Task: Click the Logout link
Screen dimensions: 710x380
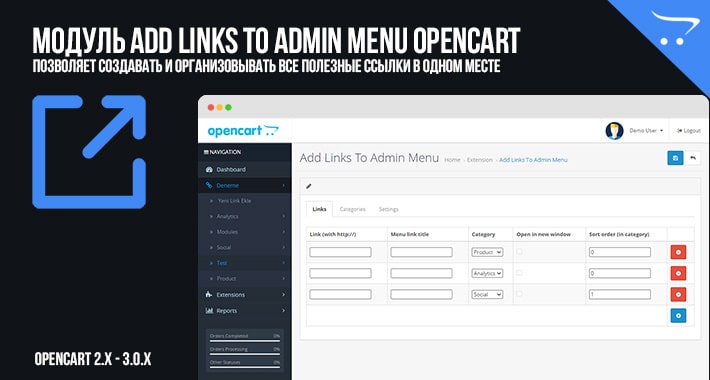Action: pyautogui.click(x=689, y=130)
